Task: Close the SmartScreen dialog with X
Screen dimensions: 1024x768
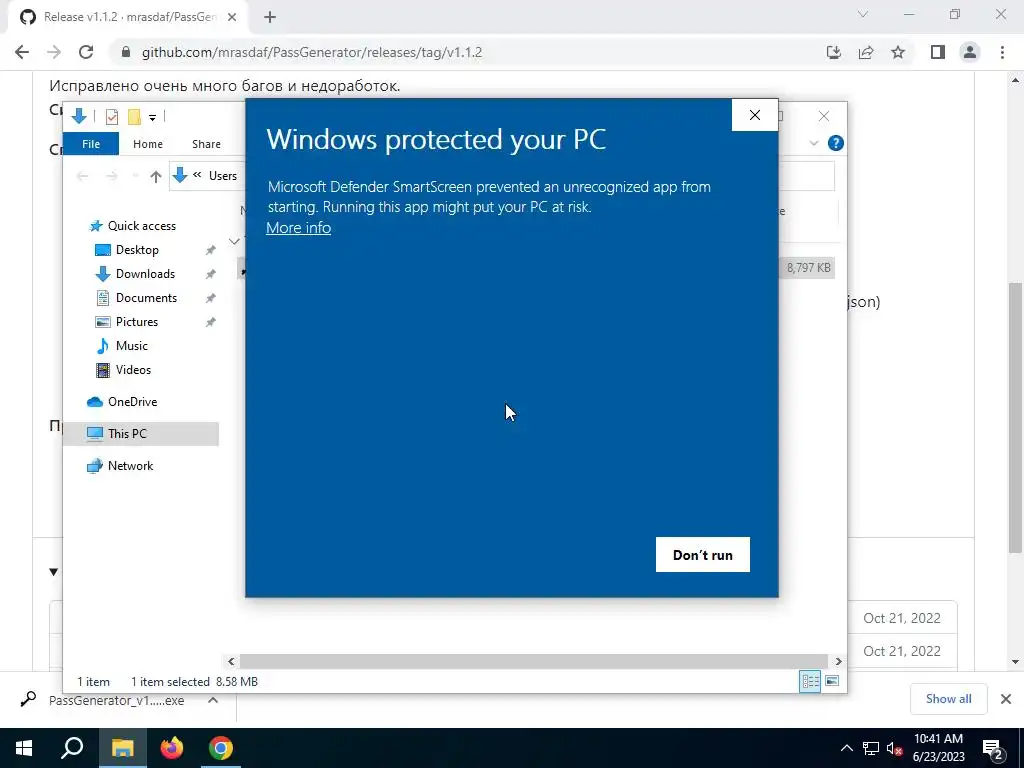Action: click(755, 115)
